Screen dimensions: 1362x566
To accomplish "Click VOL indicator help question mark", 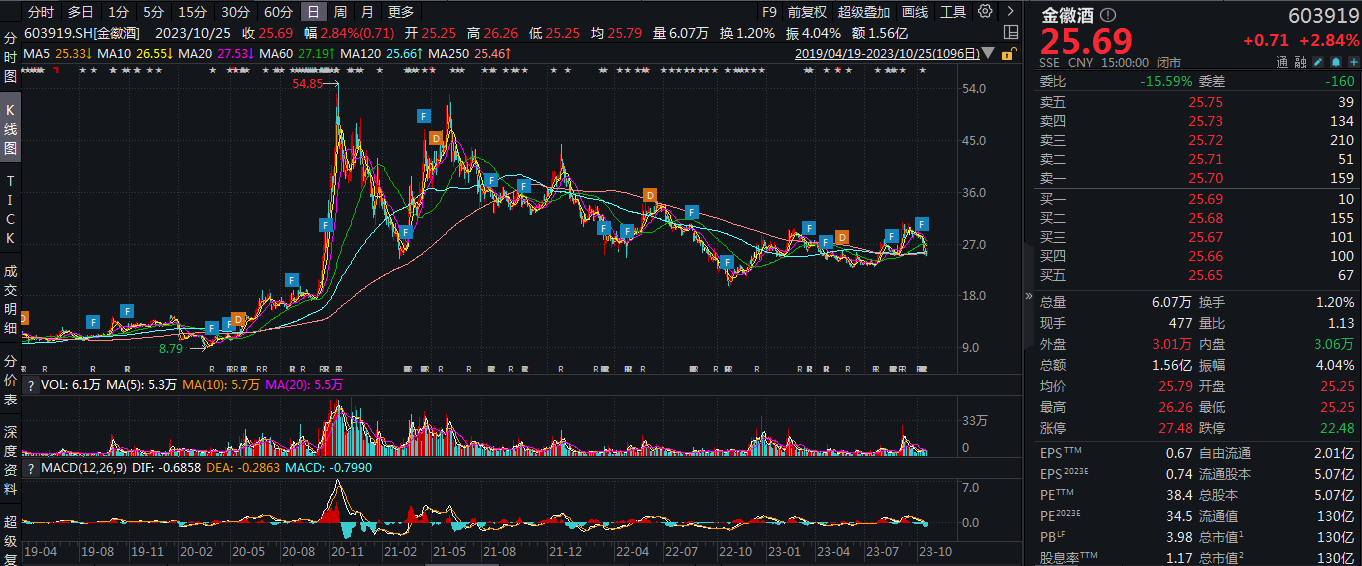I will [30, 385].
